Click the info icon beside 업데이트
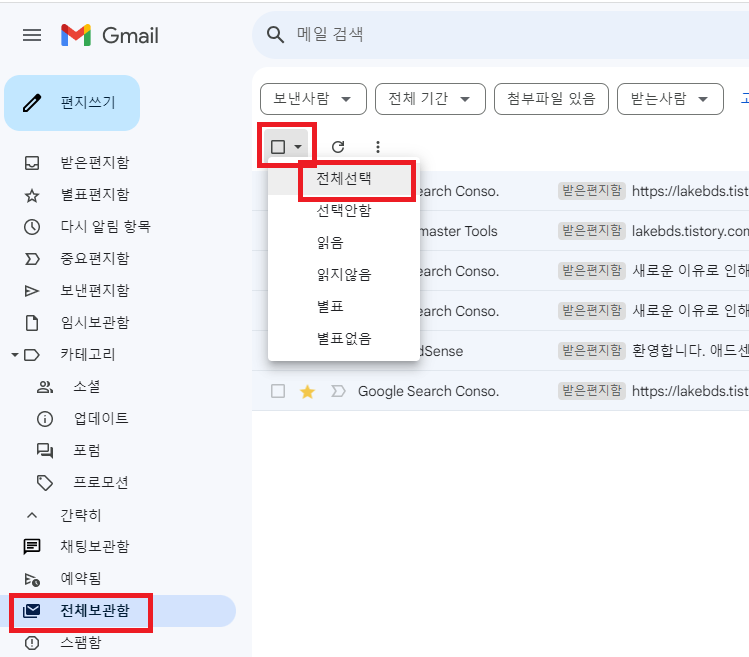This screenshot has width=749, height=657. [x=45, y=419]
